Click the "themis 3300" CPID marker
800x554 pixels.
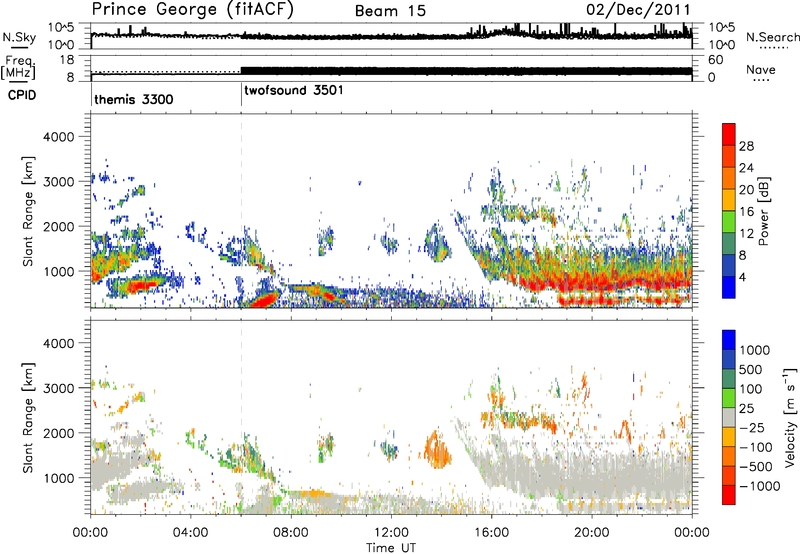(x=134, y=99)
